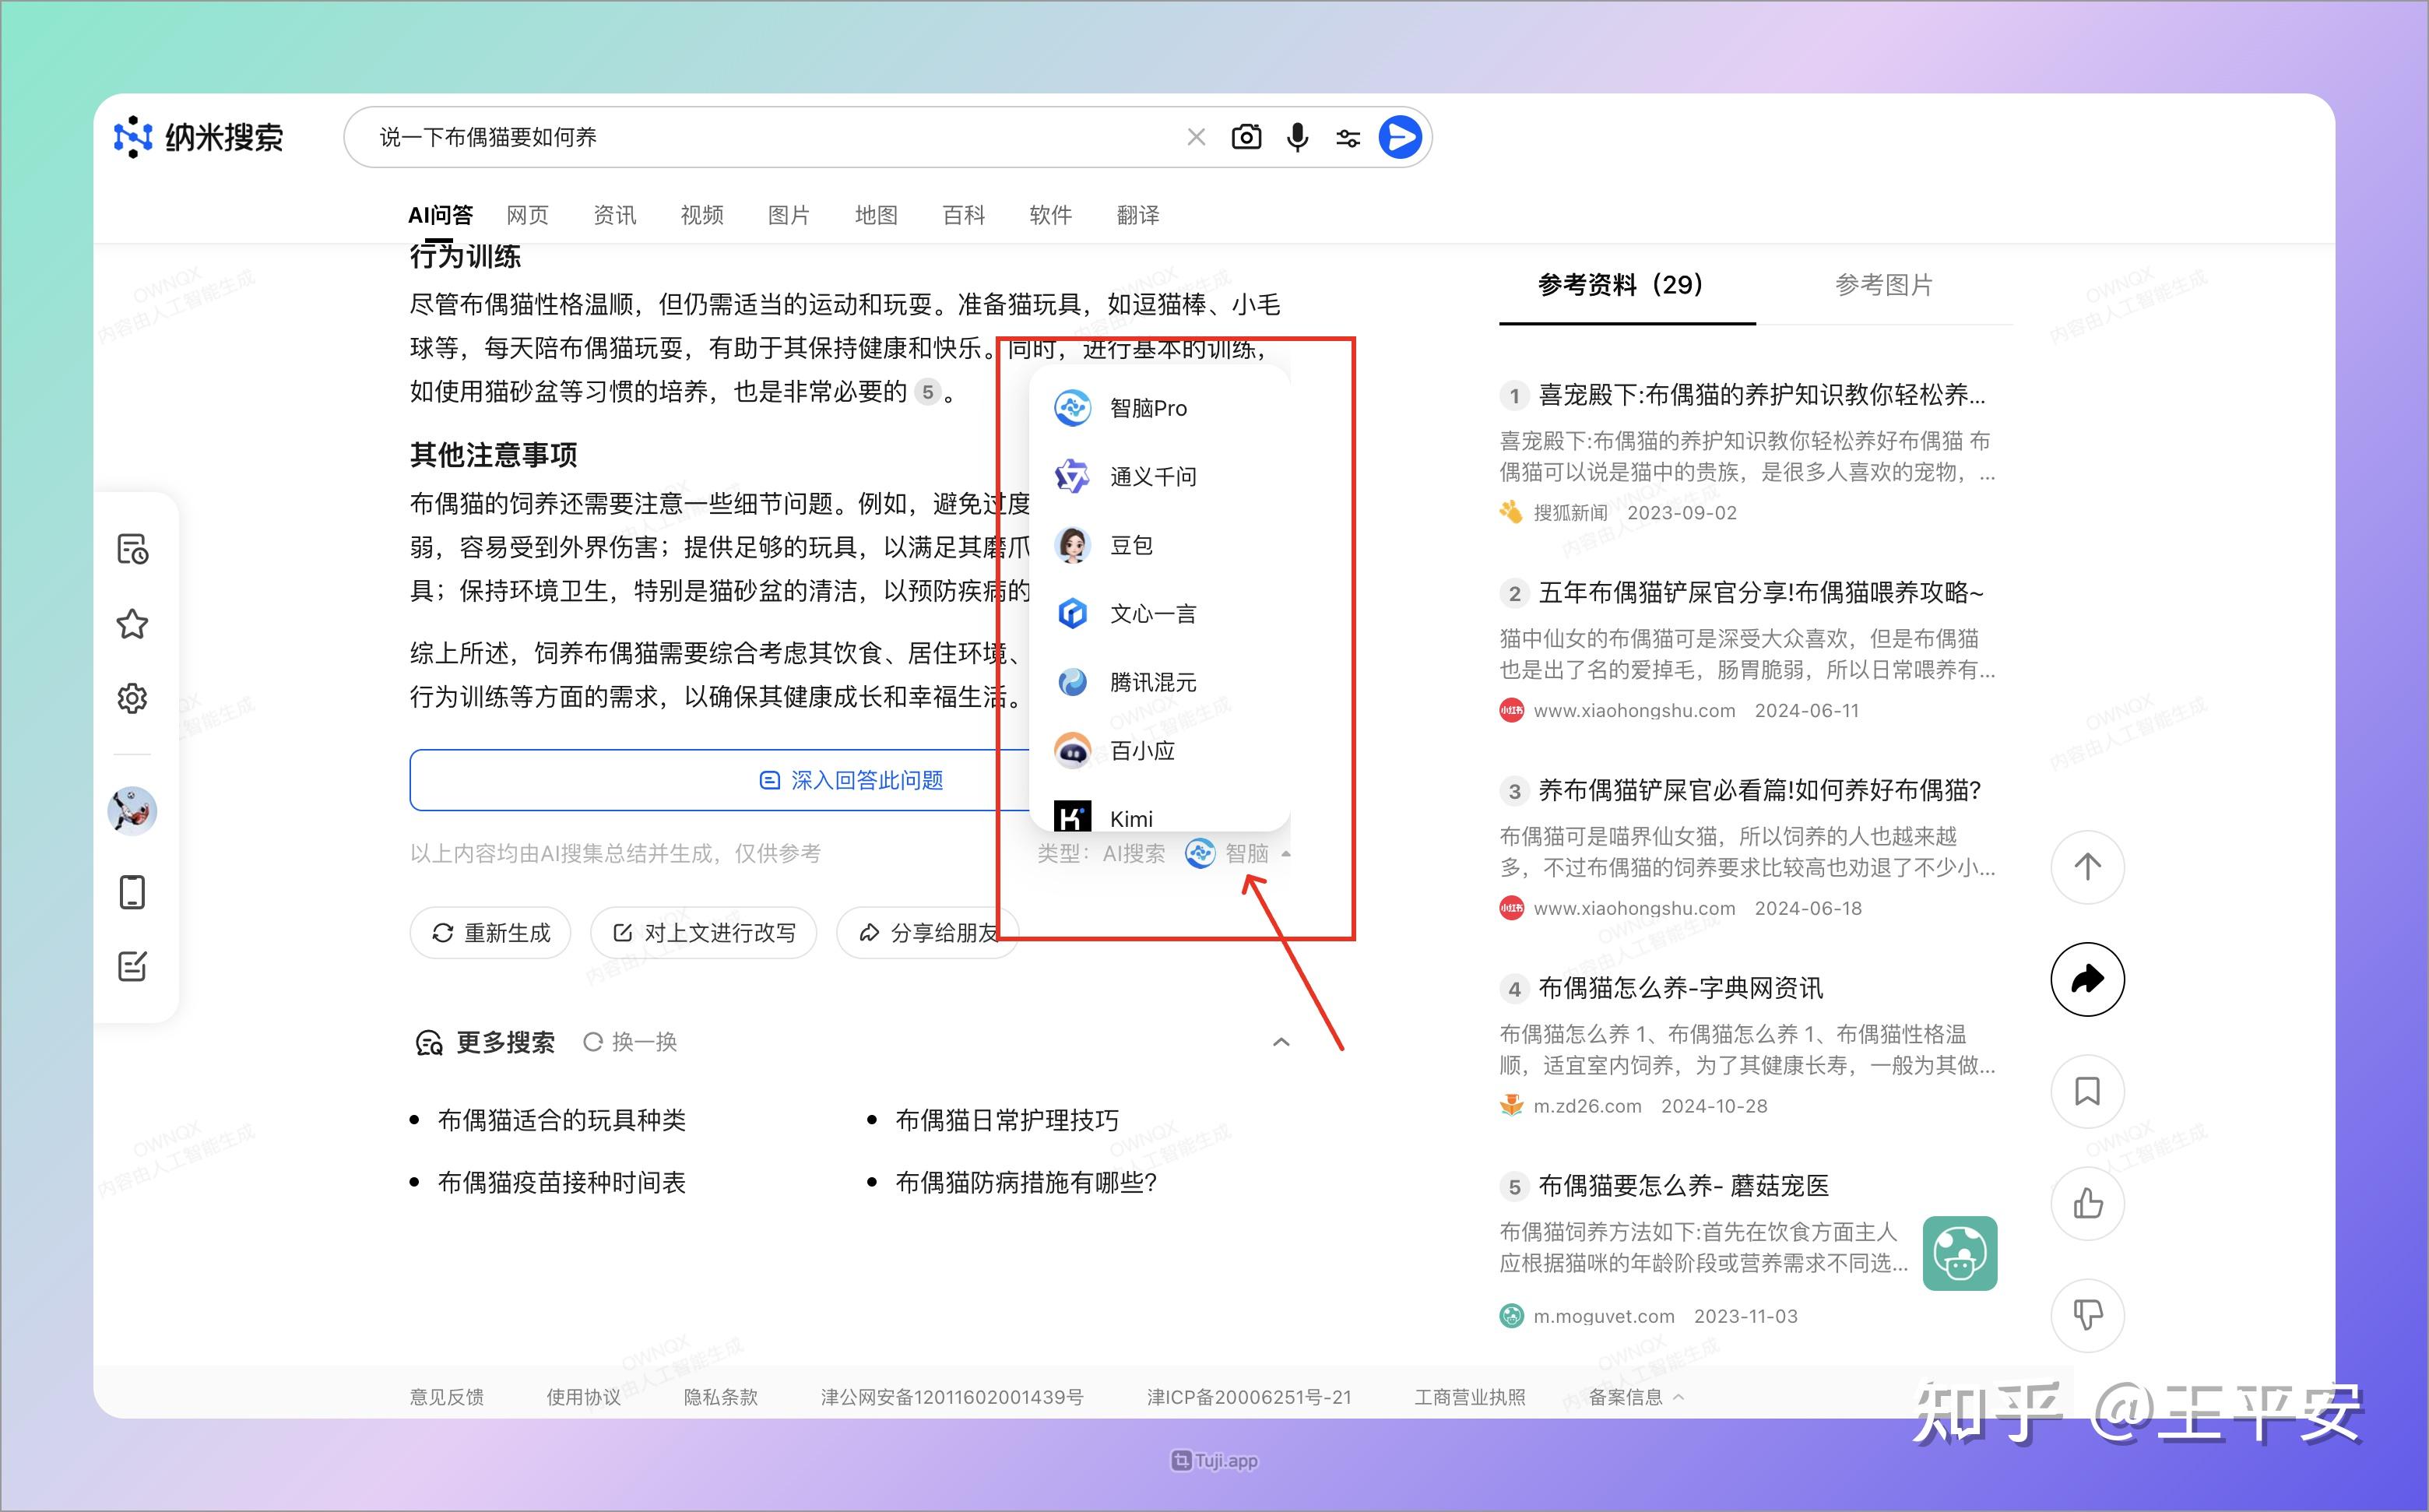Open history icon in left sidebar
2429x1512 pixels.
132,549
